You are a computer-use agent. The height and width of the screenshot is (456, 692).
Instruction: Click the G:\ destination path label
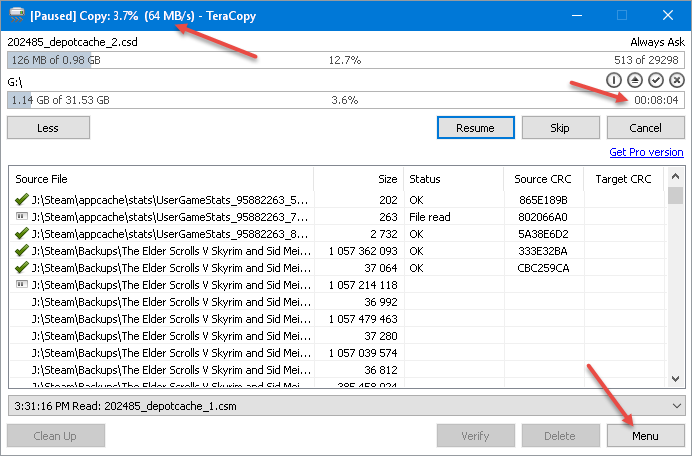click(x=15, y=82)
